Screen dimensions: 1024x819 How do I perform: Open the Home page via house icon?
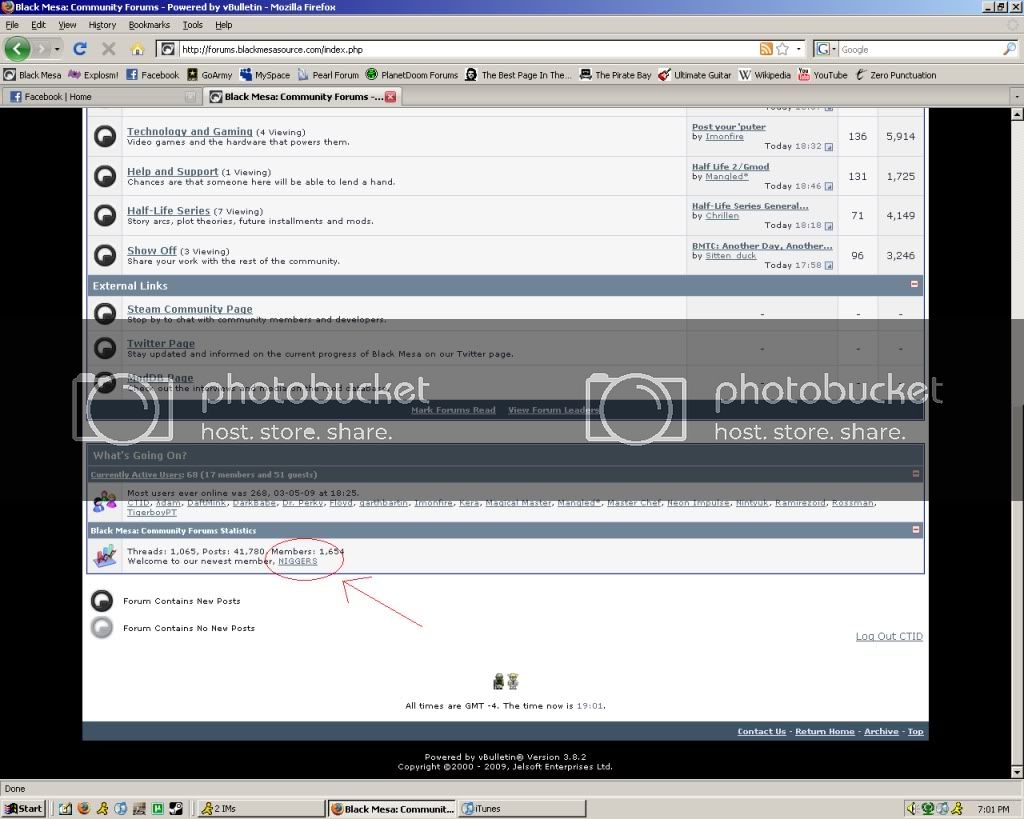point(137,49)
